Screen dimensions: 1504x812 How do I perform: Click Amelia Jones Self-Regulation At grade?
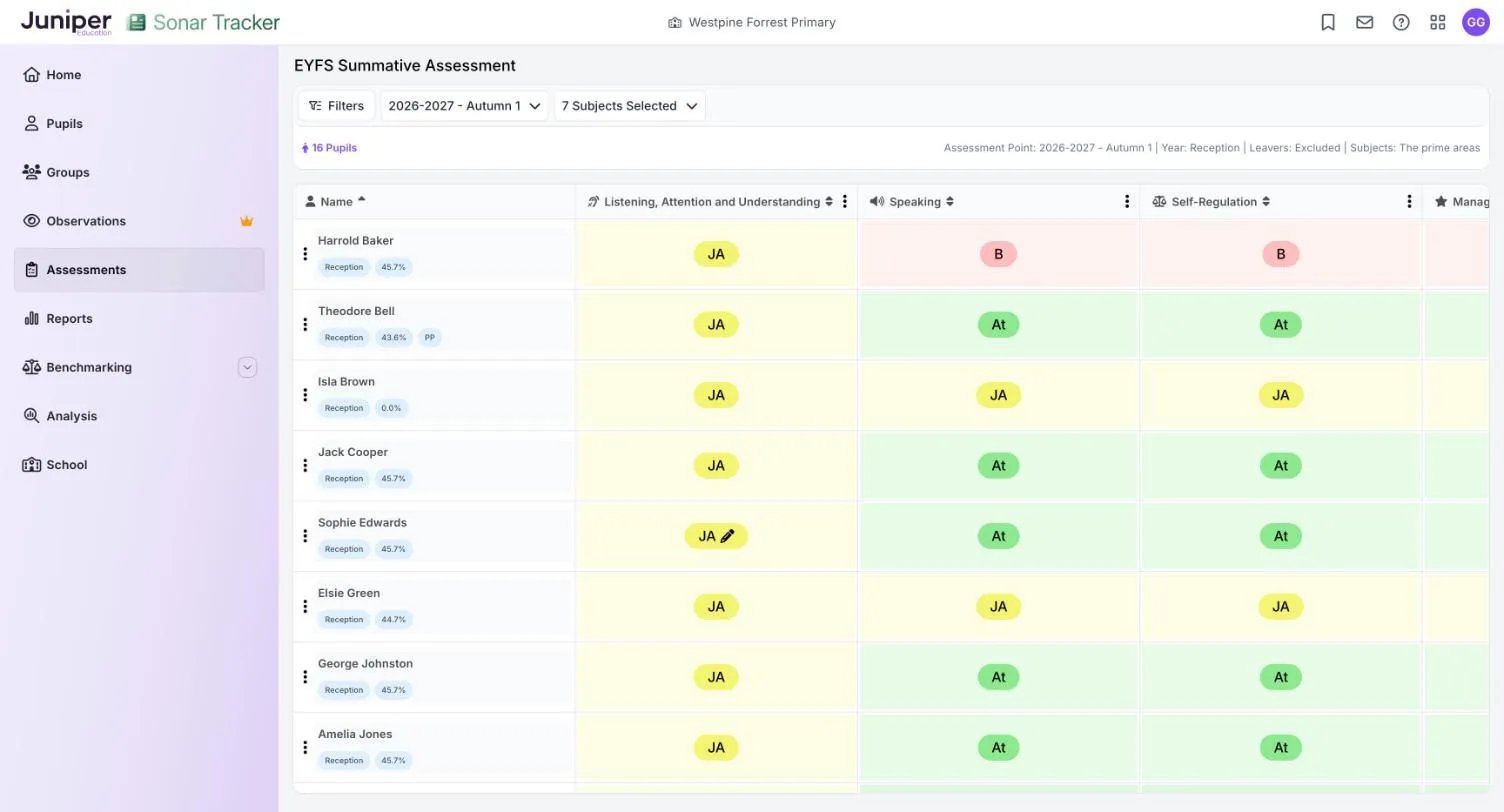1281,747
